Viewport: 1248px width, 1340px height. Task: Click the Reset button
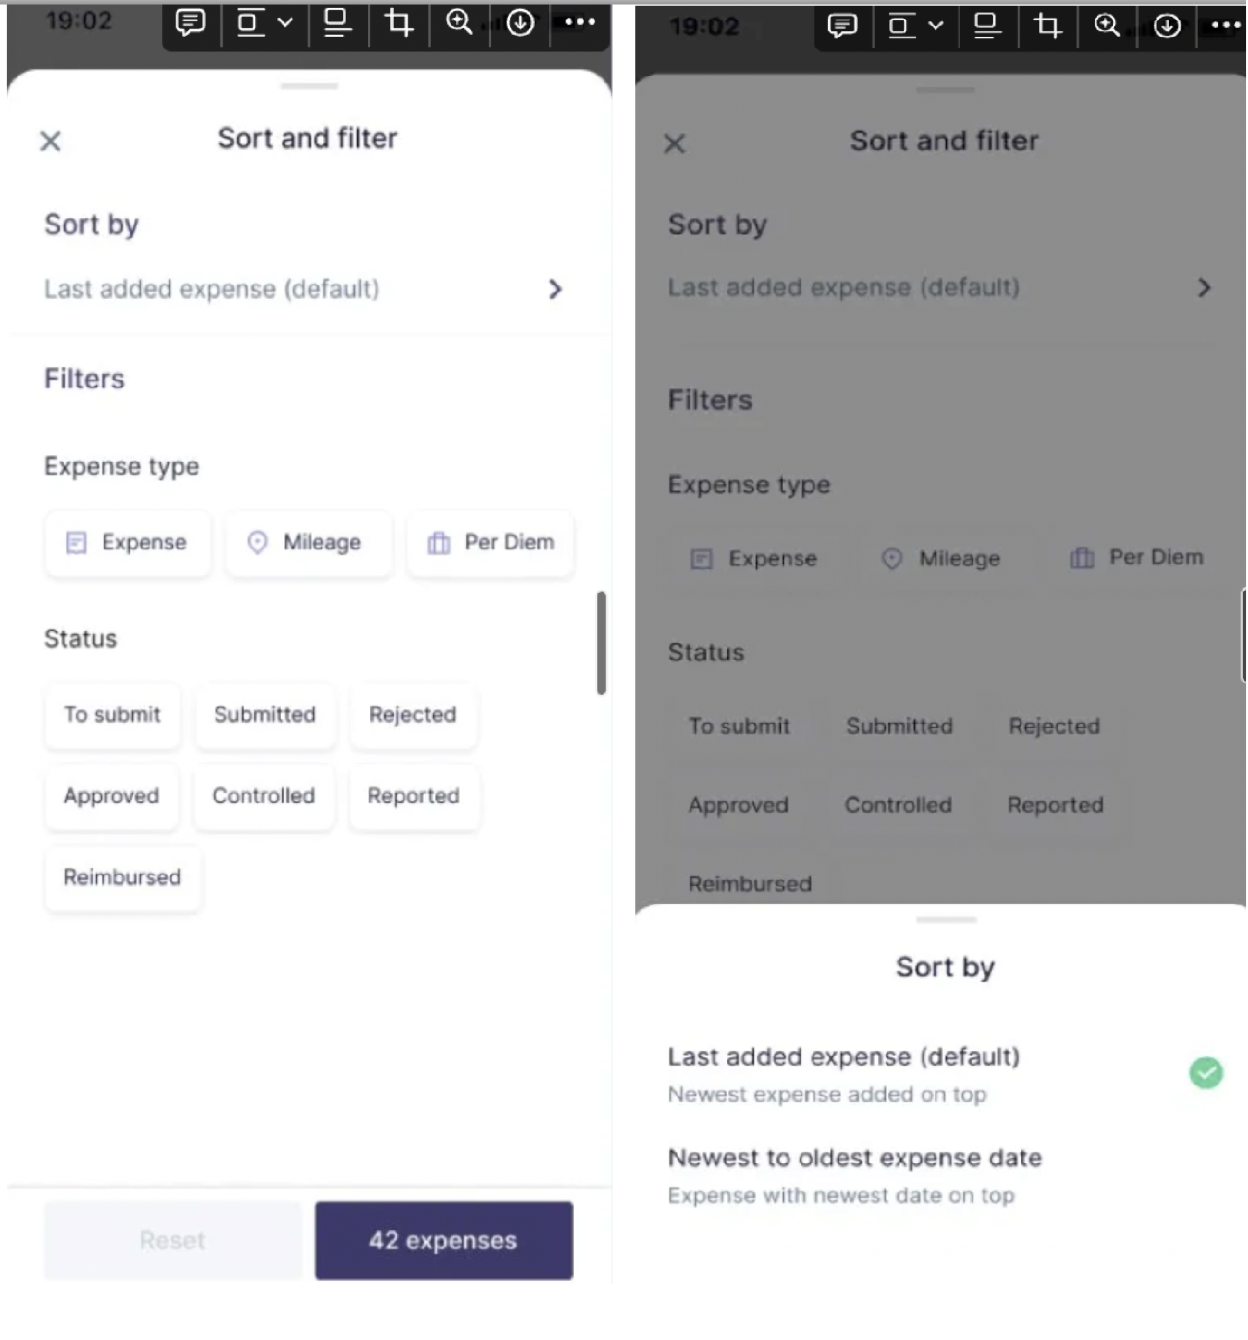tap(172, 1240)
